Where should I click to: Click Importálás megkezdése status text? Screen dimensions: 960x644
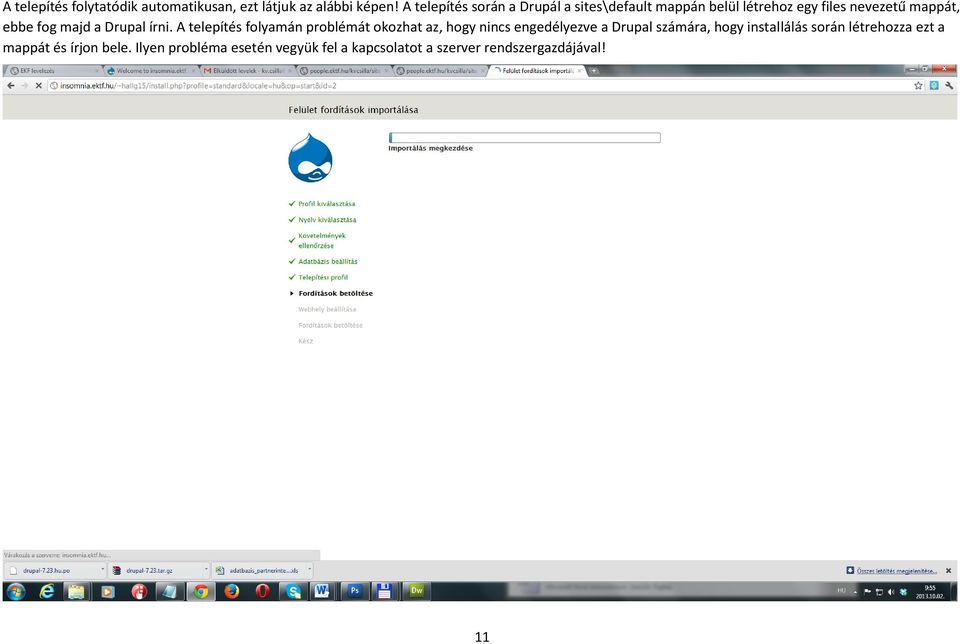pyautogui.click(x=430, y=148)
